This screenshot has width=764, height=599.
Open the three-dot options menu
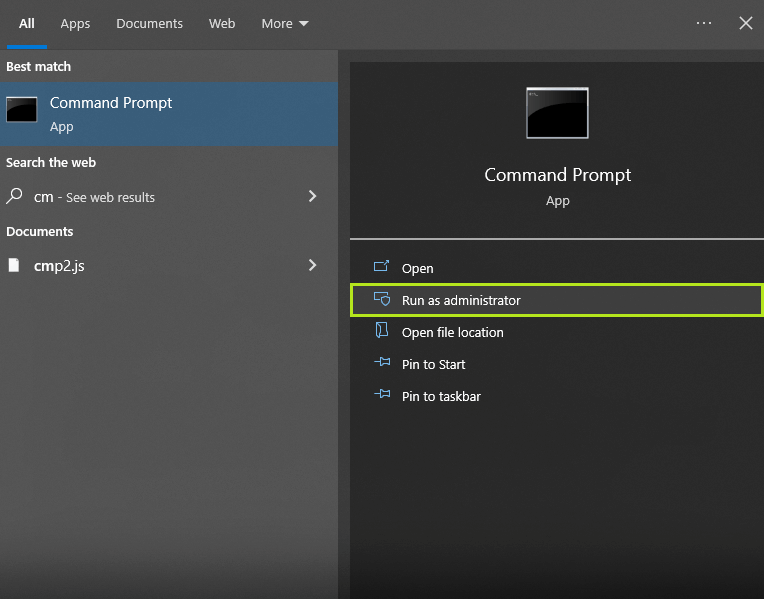point(704,23)
